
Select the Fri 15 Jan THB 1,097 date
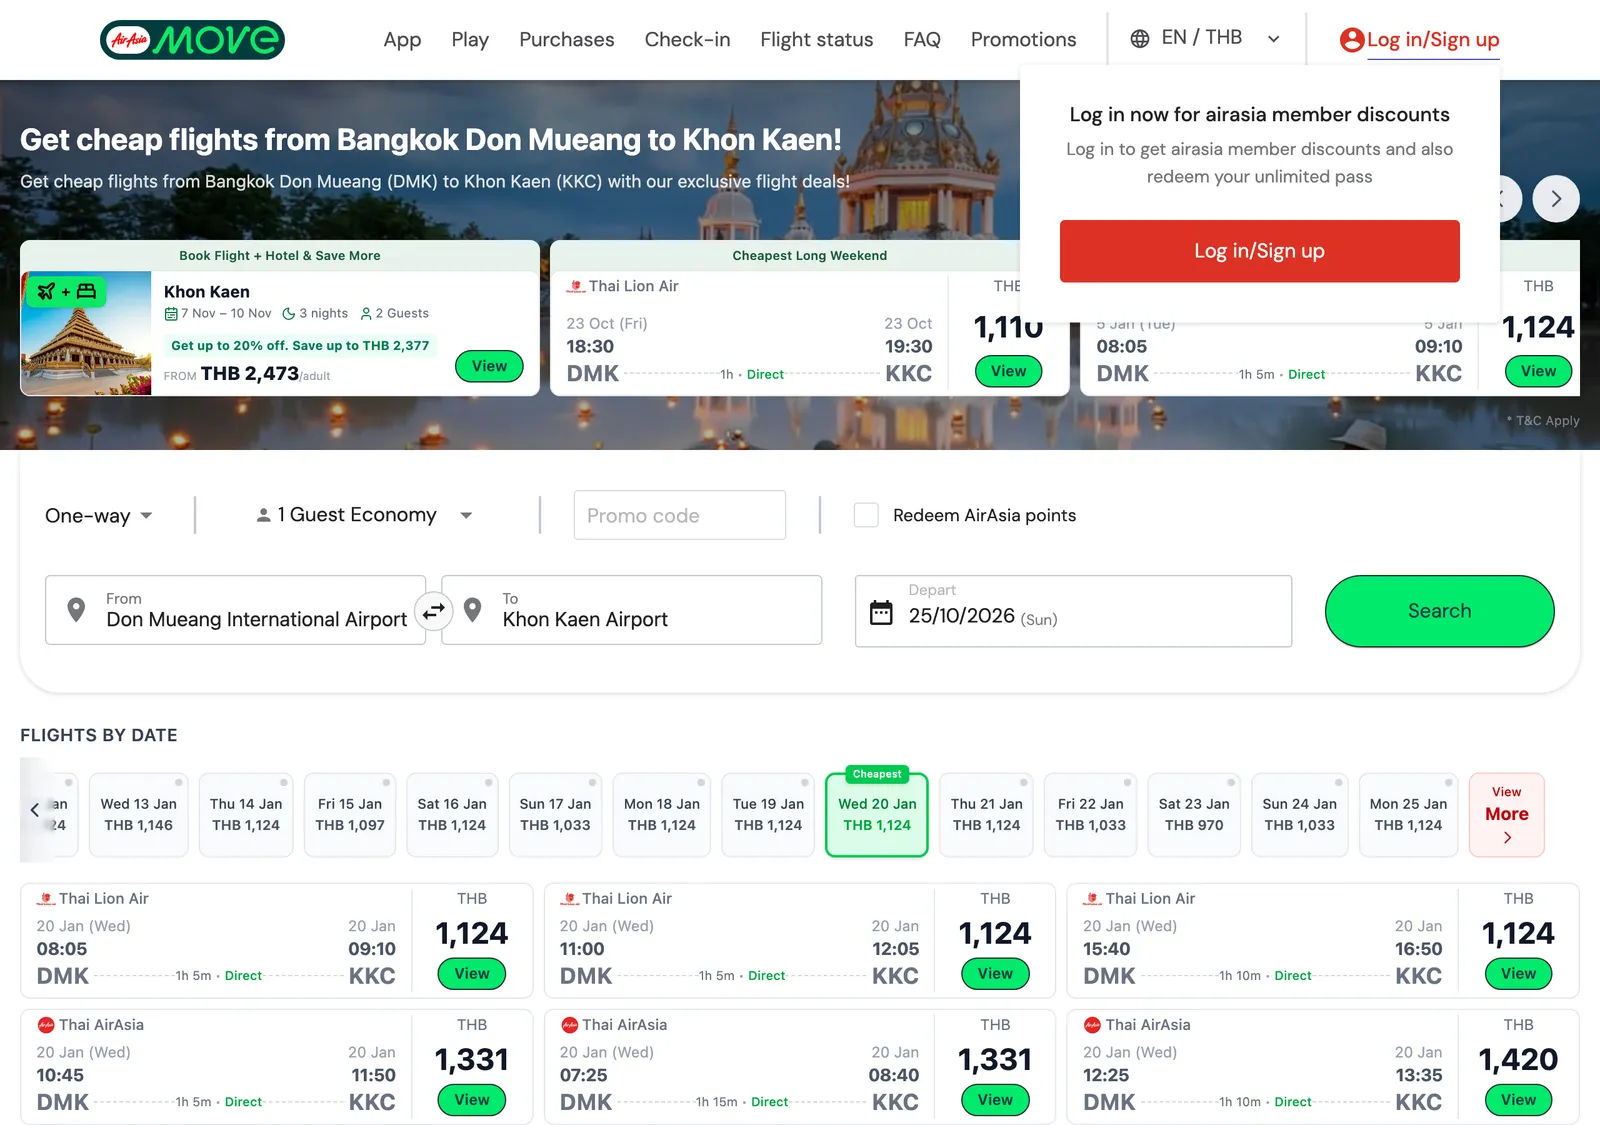[350, 815]
